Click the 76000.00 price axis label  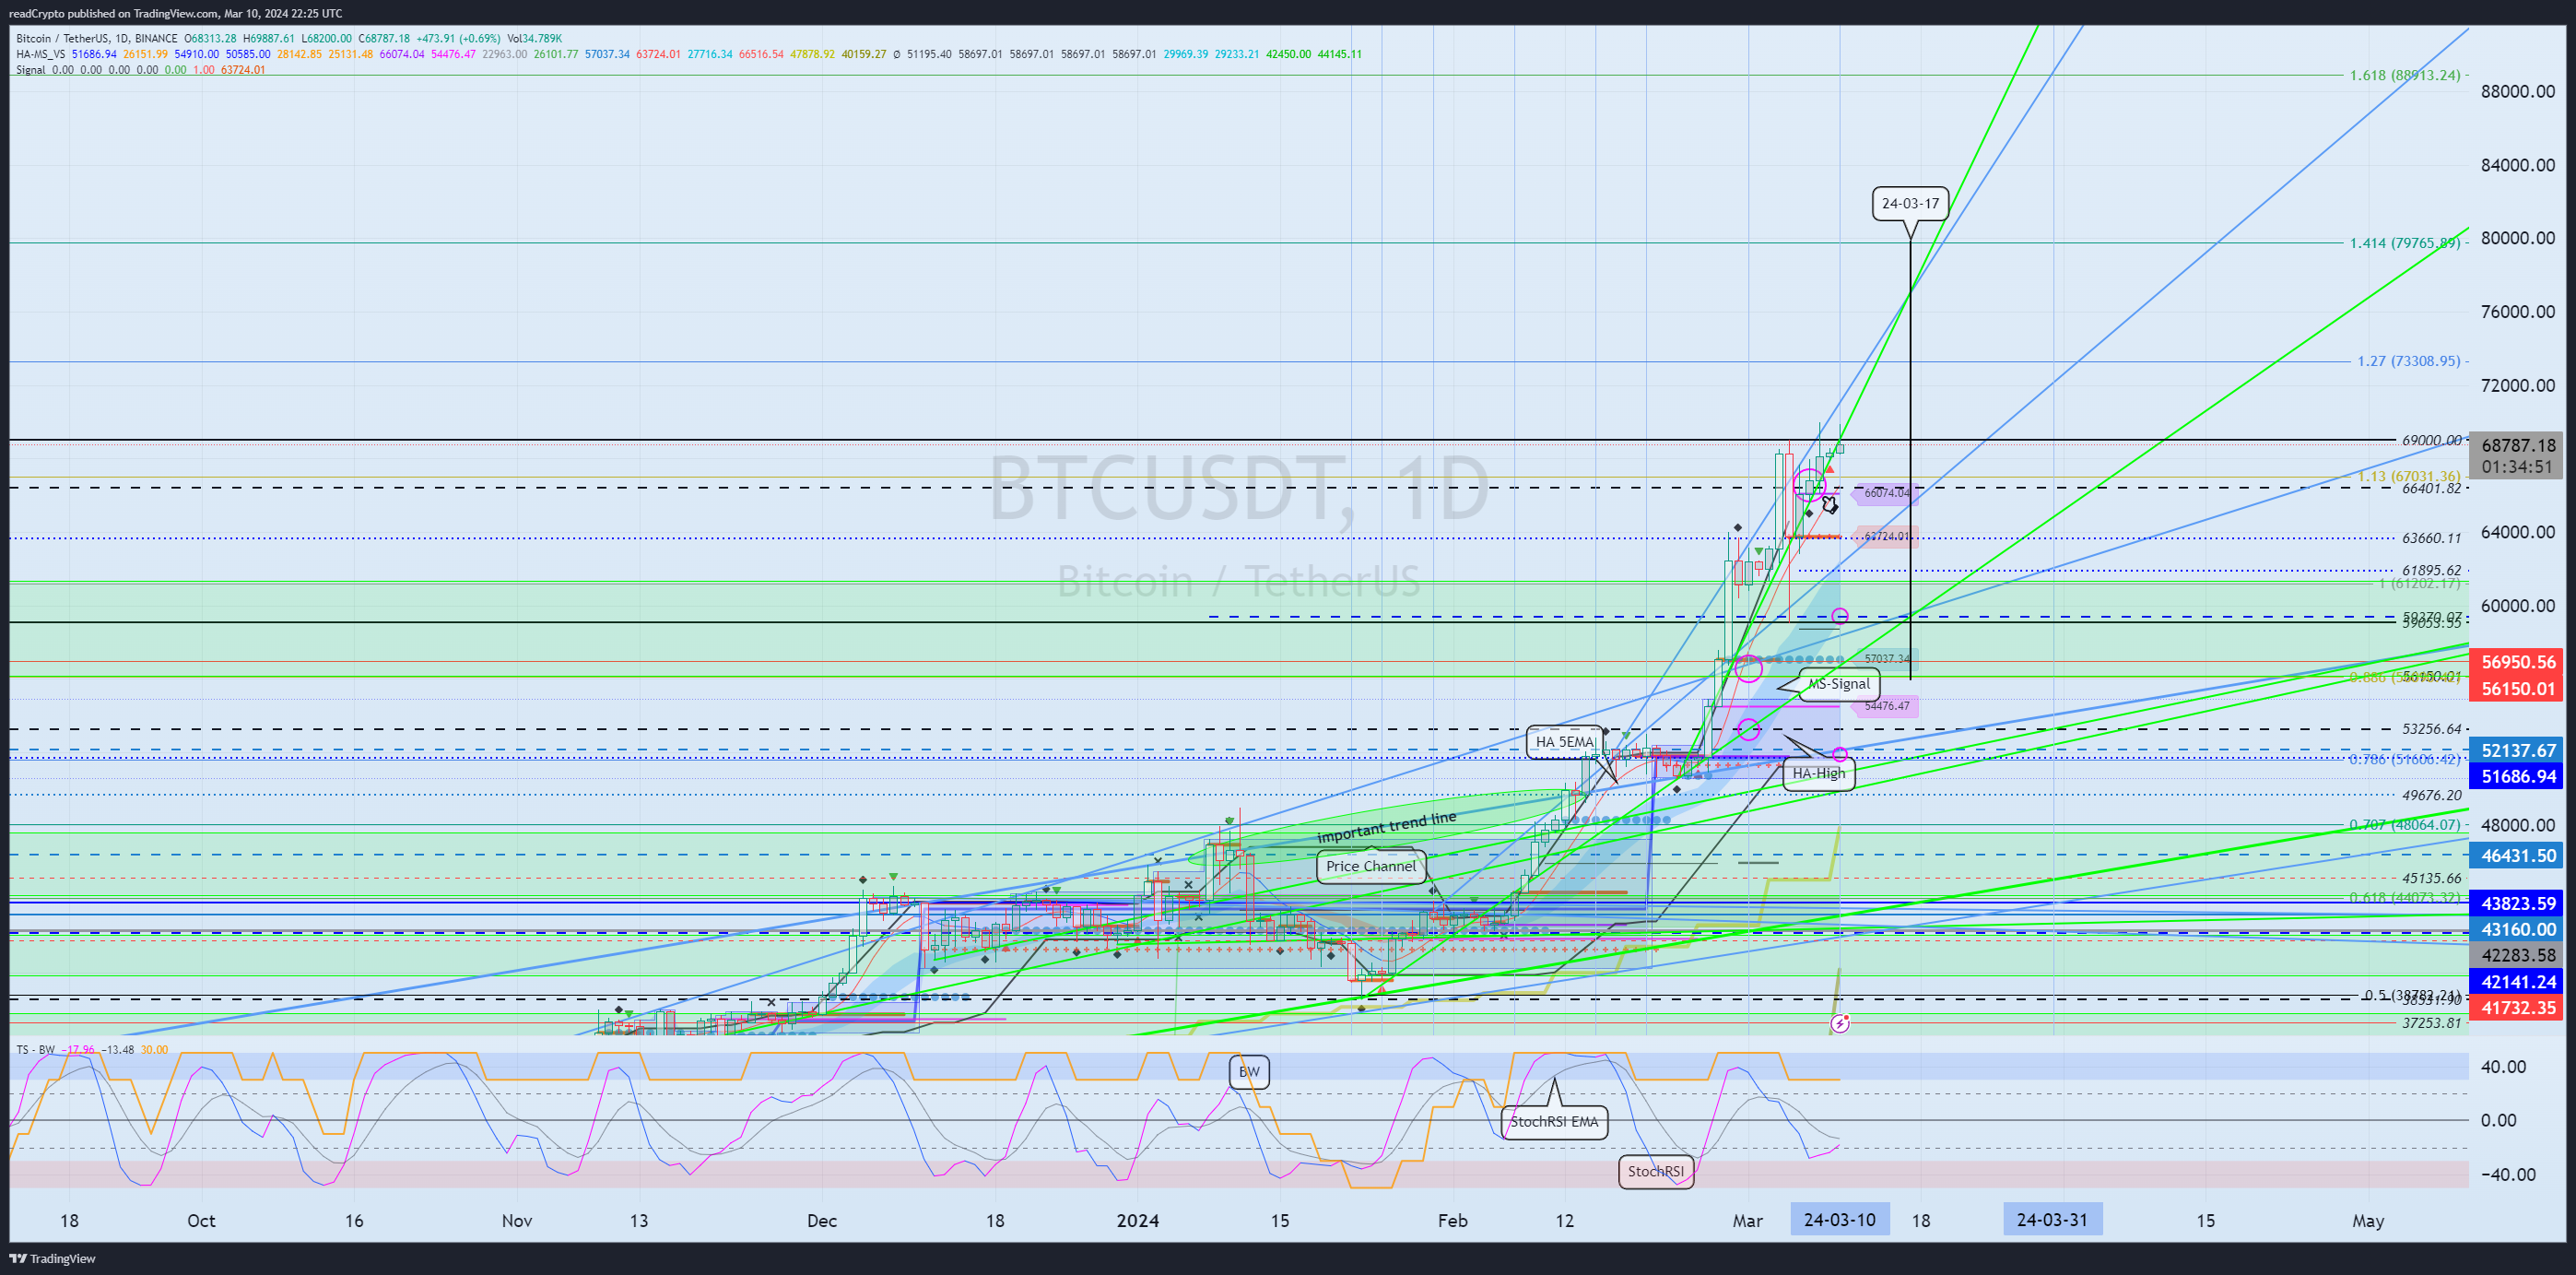click(x=2517, y=311)
